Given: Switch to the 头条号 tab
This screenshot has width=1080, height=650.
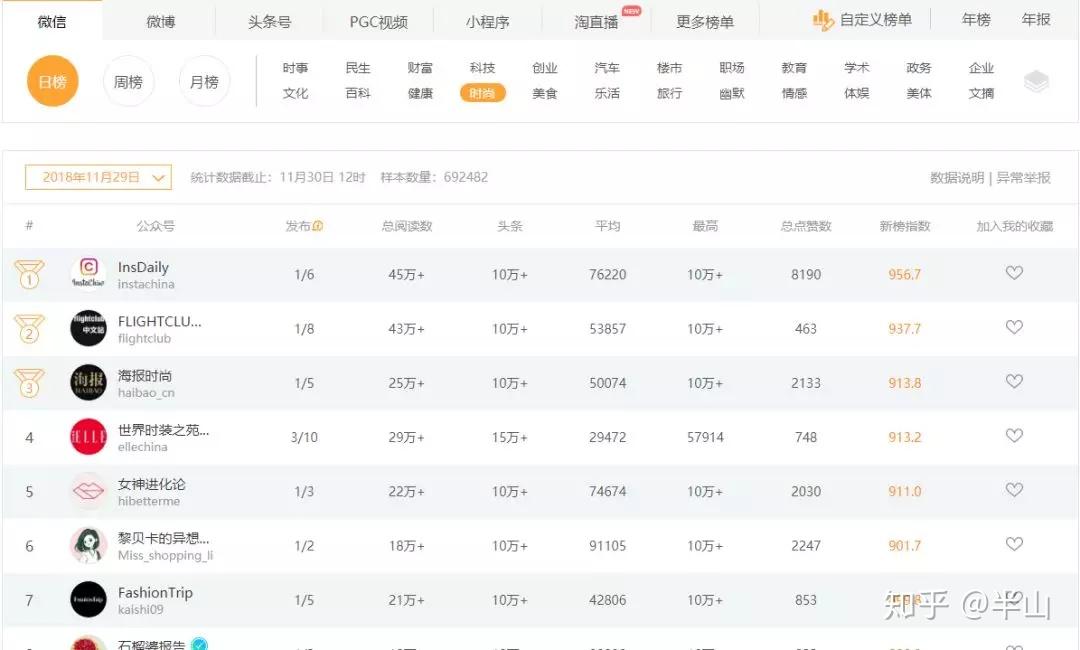Looking at the screenshot, I should (269, 21).
